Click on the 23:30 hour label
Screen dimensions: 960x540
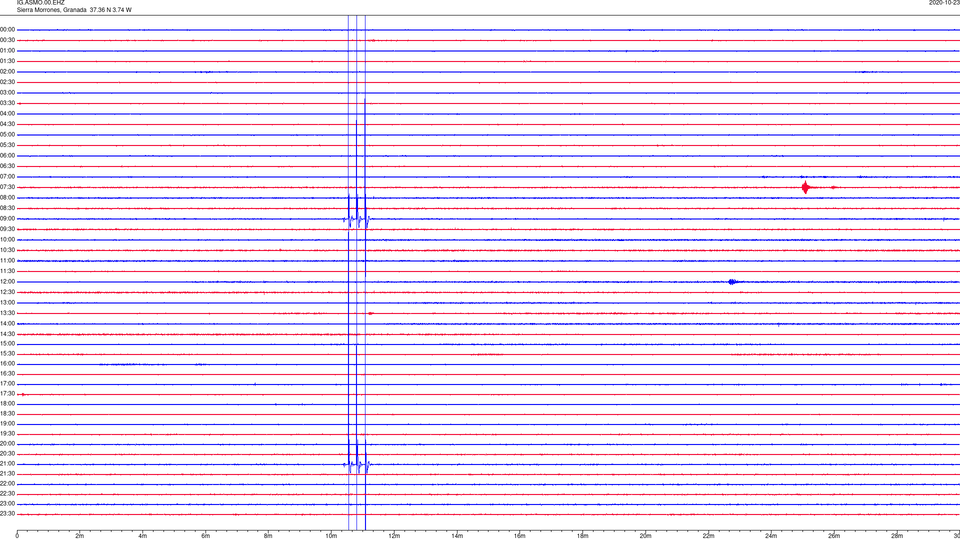click(7, 514)
